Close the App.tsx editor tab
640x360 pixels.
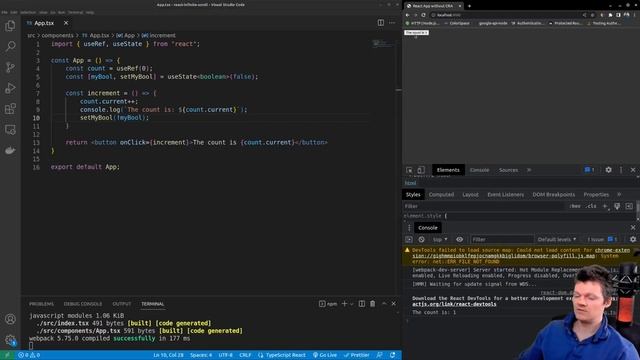tap(66, 23)
